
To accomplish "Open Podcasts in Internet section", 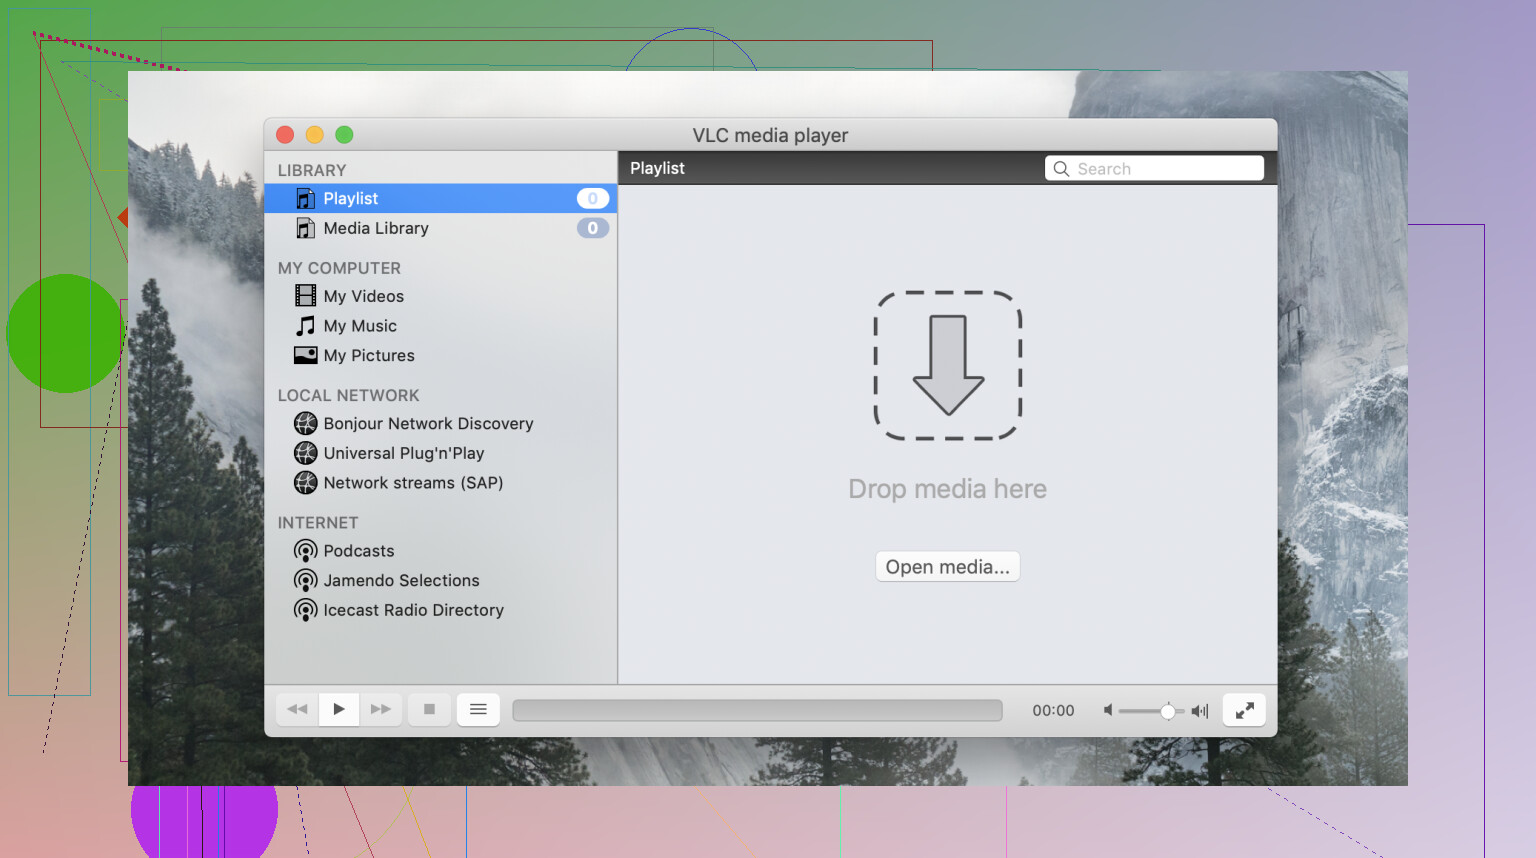I will [x=358, y=551].
